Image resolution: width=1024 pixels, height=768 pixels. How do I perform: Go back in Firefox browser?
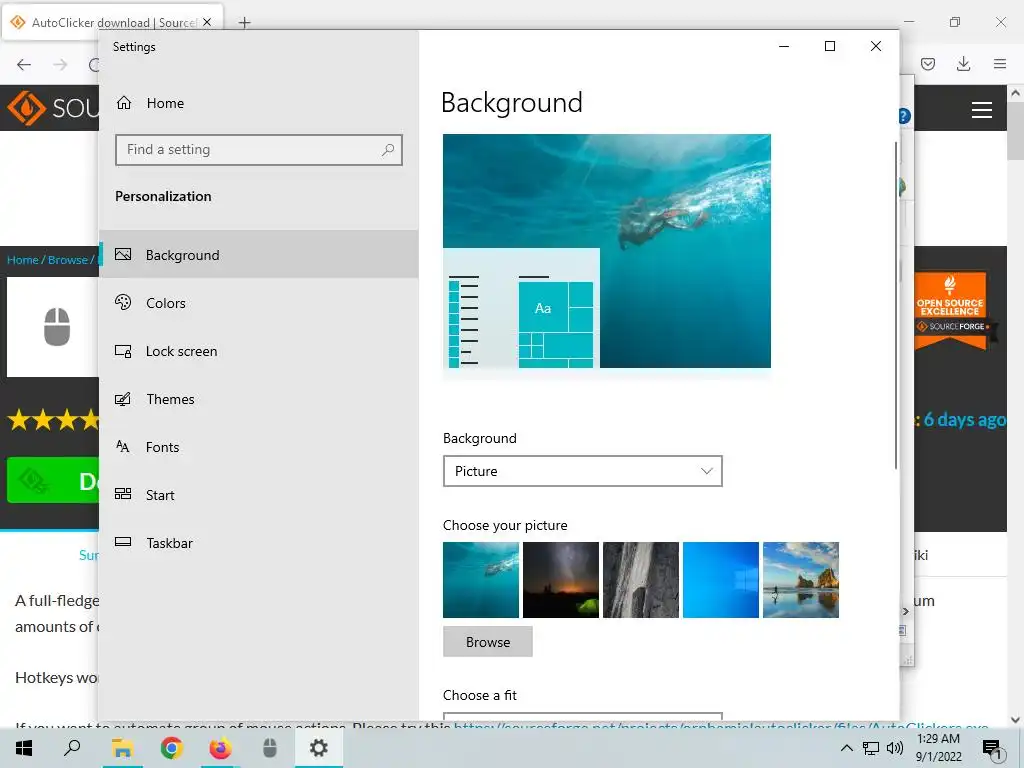click(24, 64)
